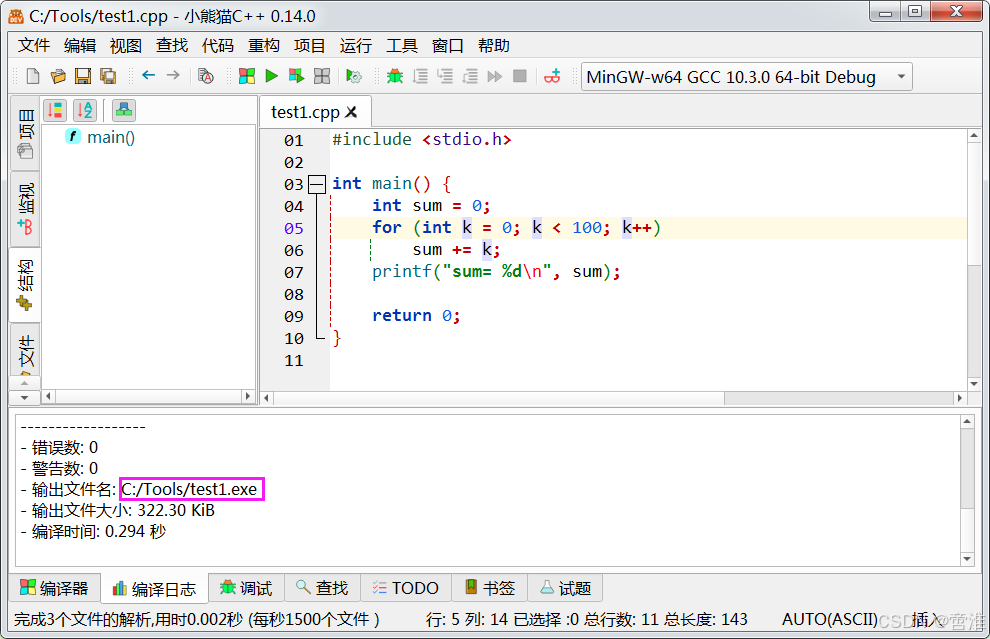Run the program with green play icon

pyautogui.click(x=271, y=76)
